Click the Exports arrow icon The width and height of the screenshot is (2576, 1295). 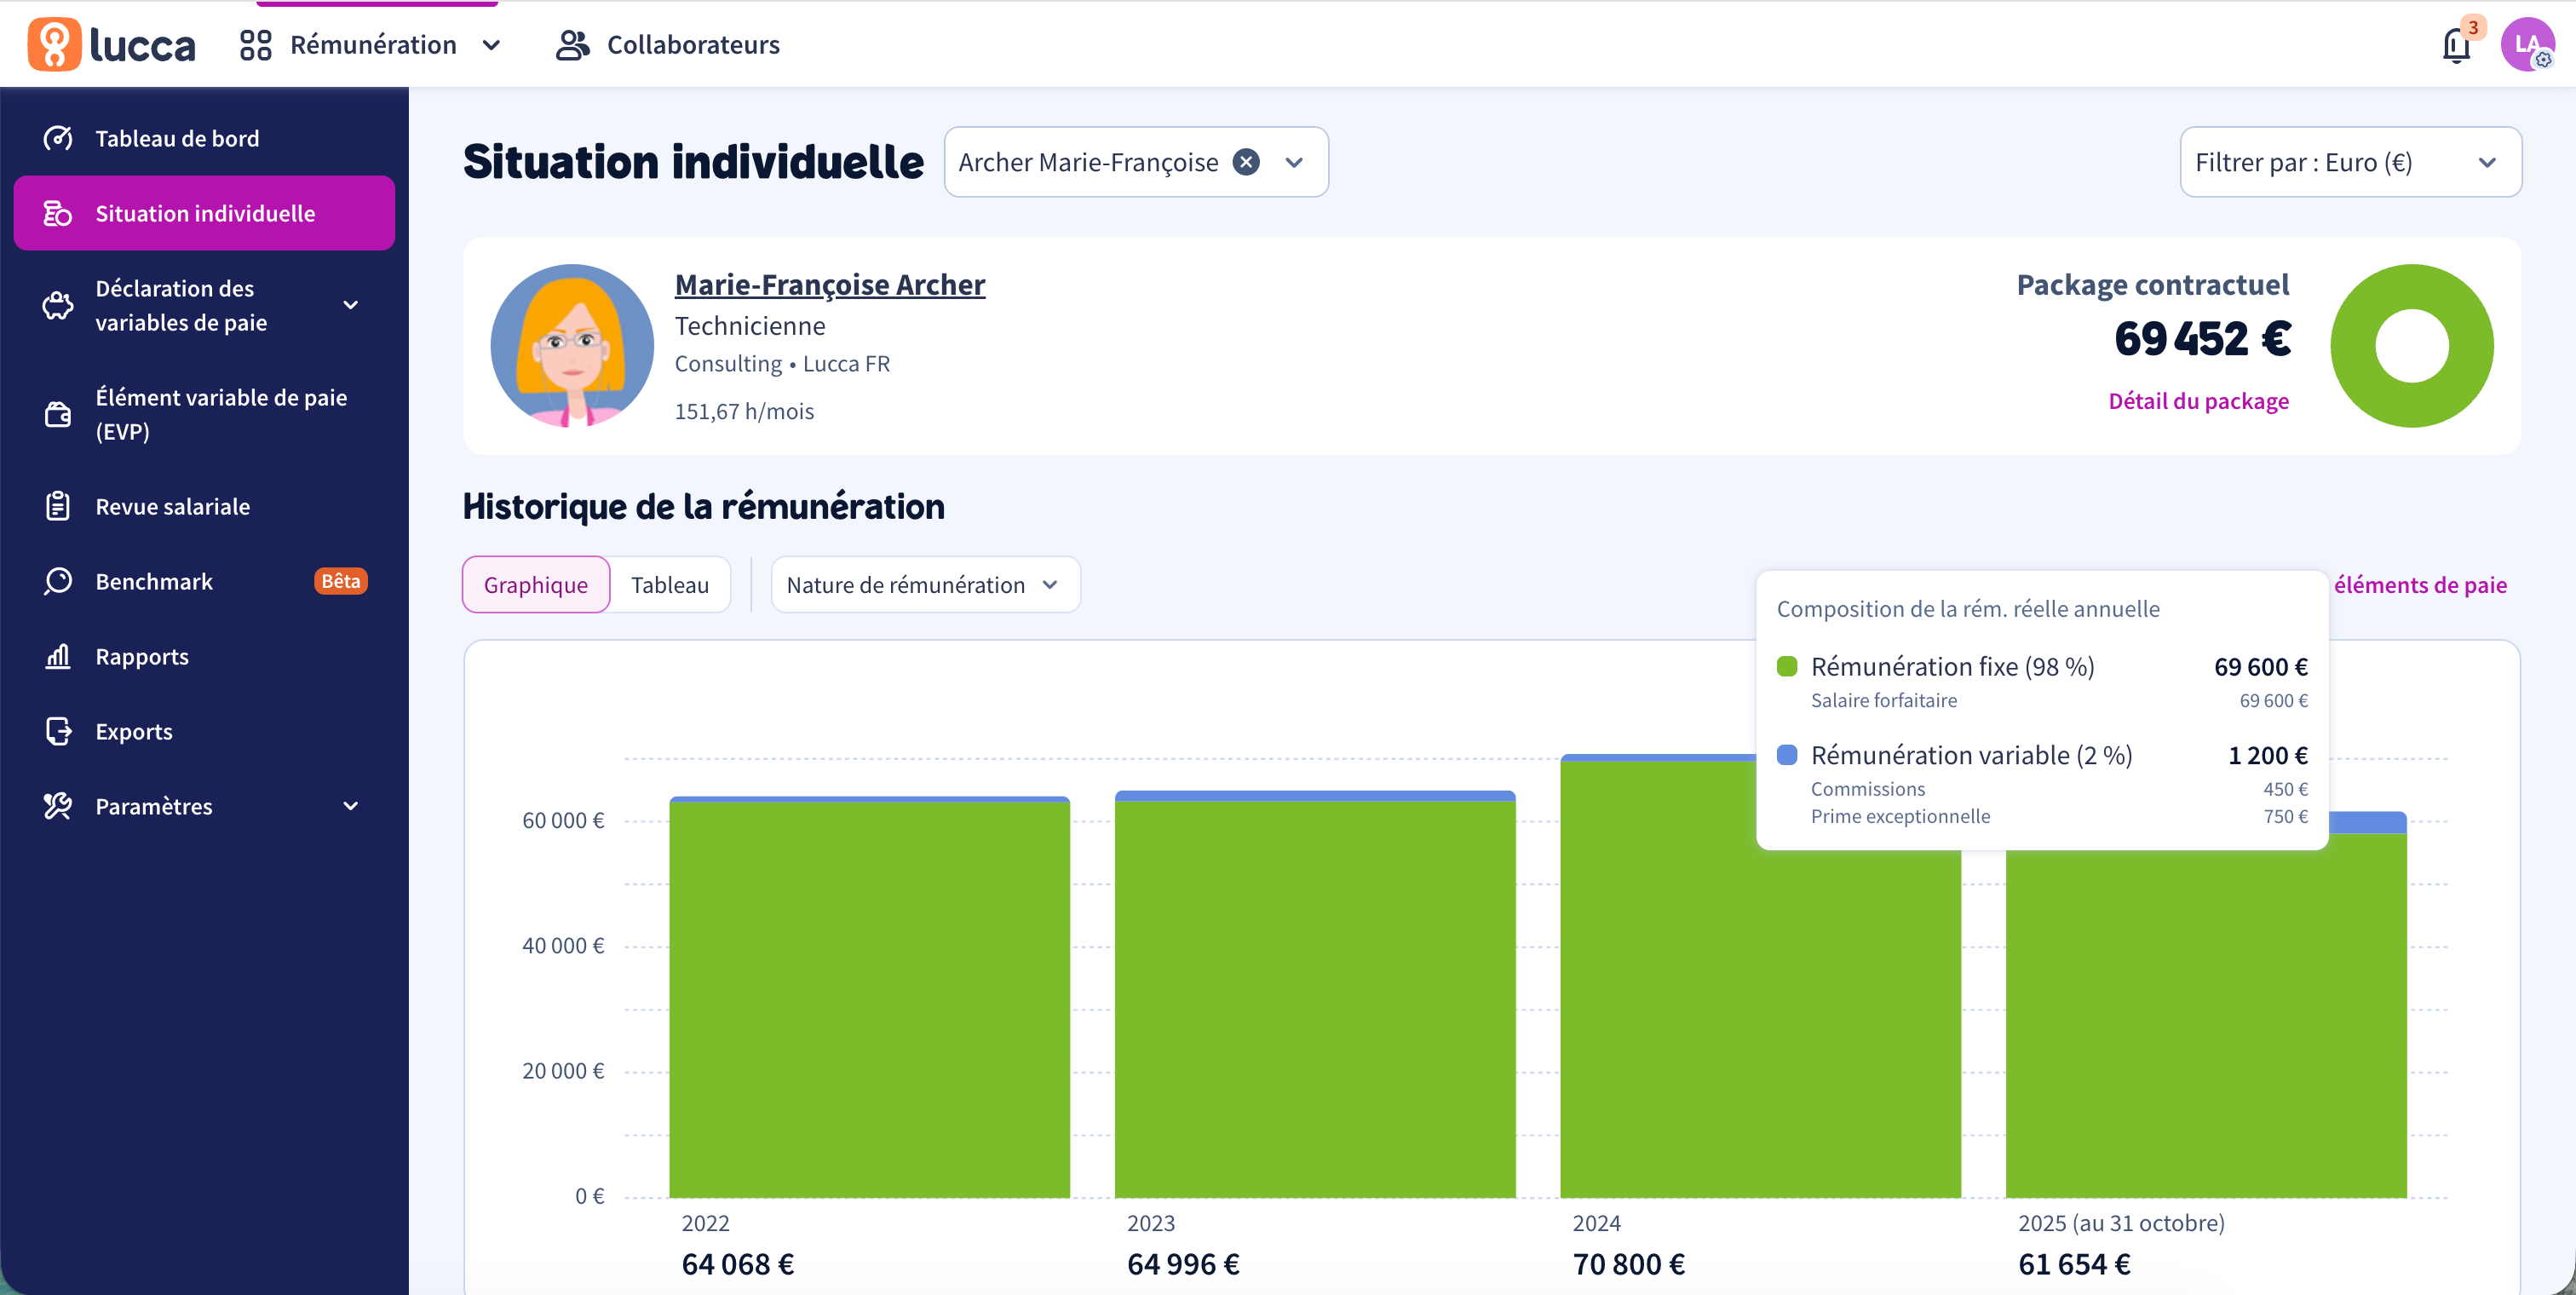tap(58, 731)
